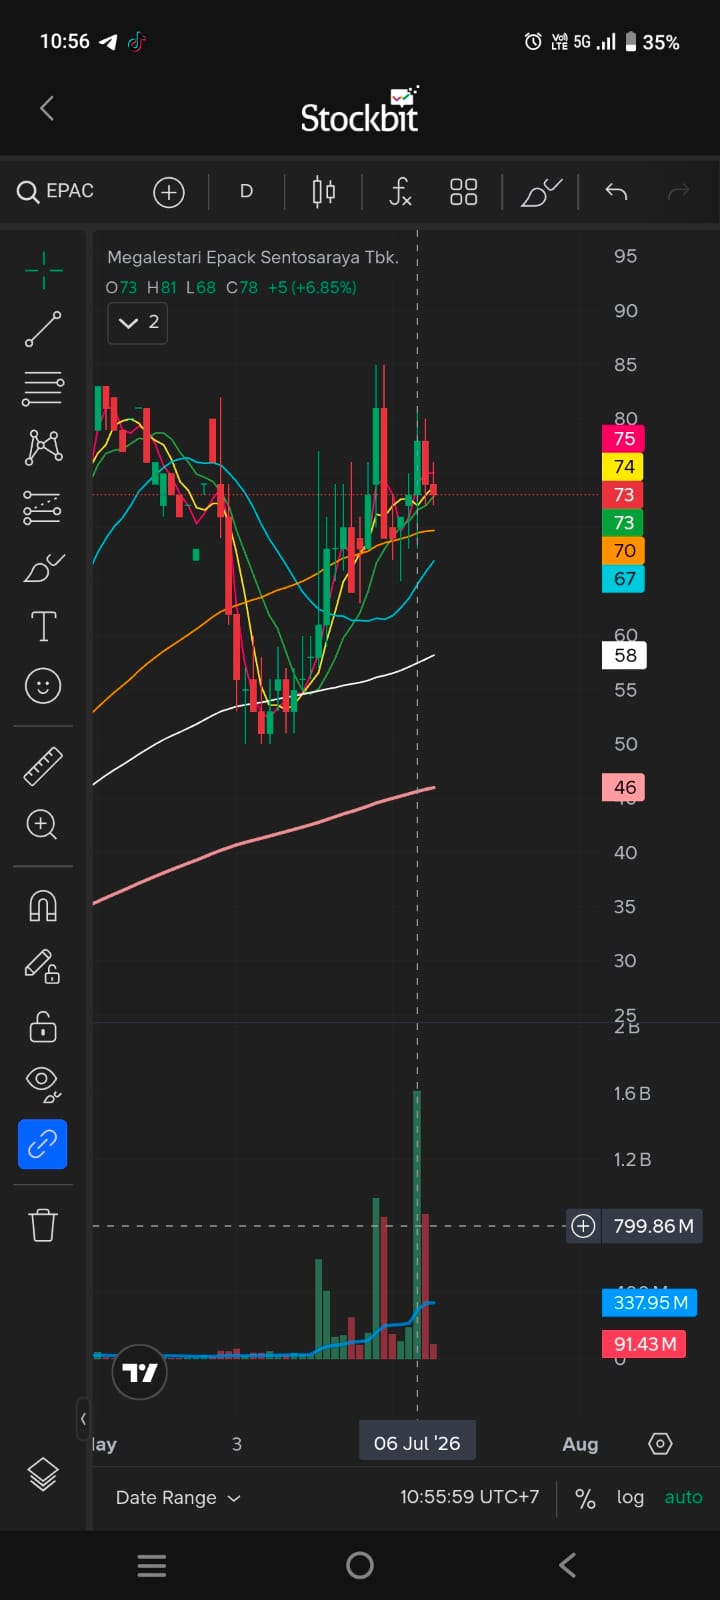This screenshot has width=720, height=1600.
Task: Tap the Android back navigation button
Action: [x=568, y=1566]
